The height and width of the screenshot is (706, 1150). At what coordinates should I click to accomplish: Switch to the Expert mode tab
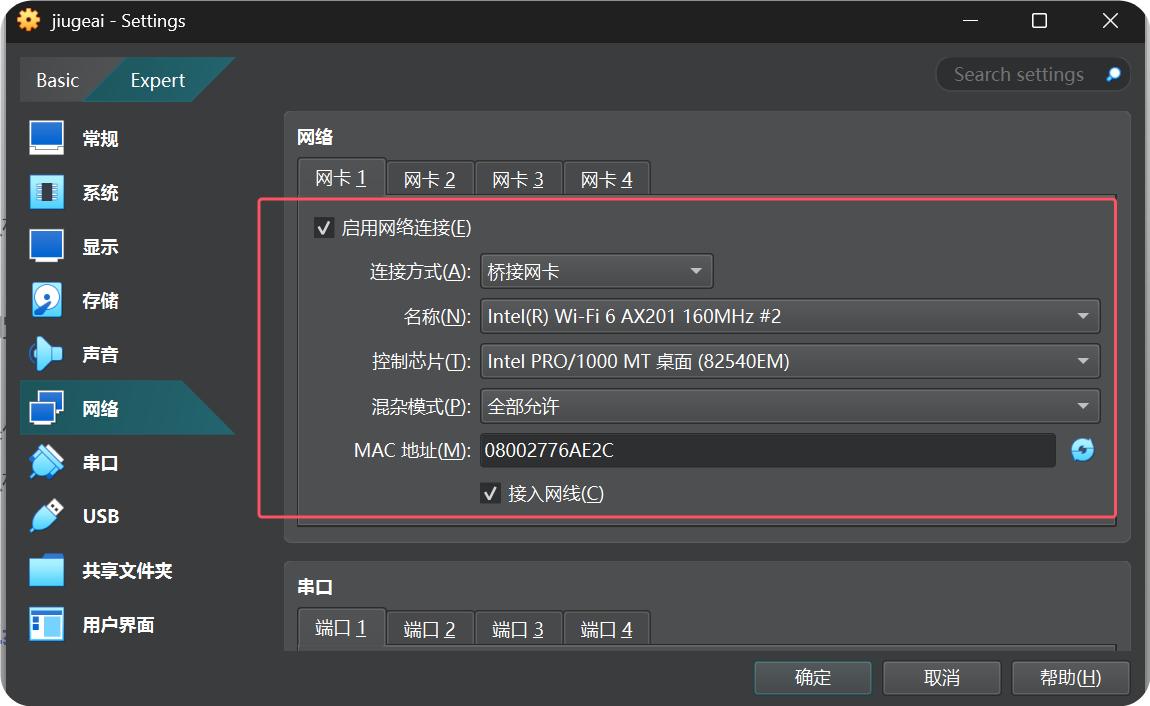158,80
